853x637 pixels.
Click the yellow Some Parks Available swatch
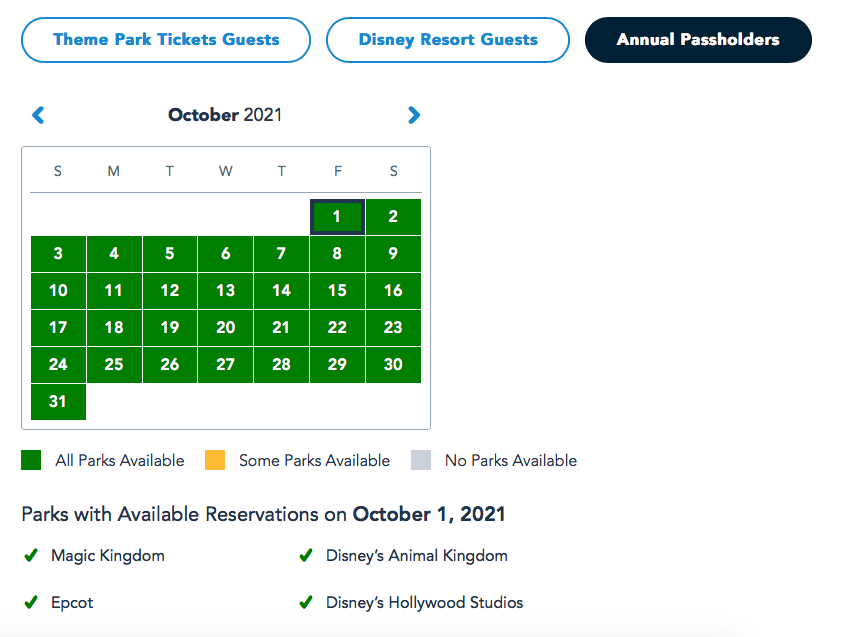(x=215, y=460)
